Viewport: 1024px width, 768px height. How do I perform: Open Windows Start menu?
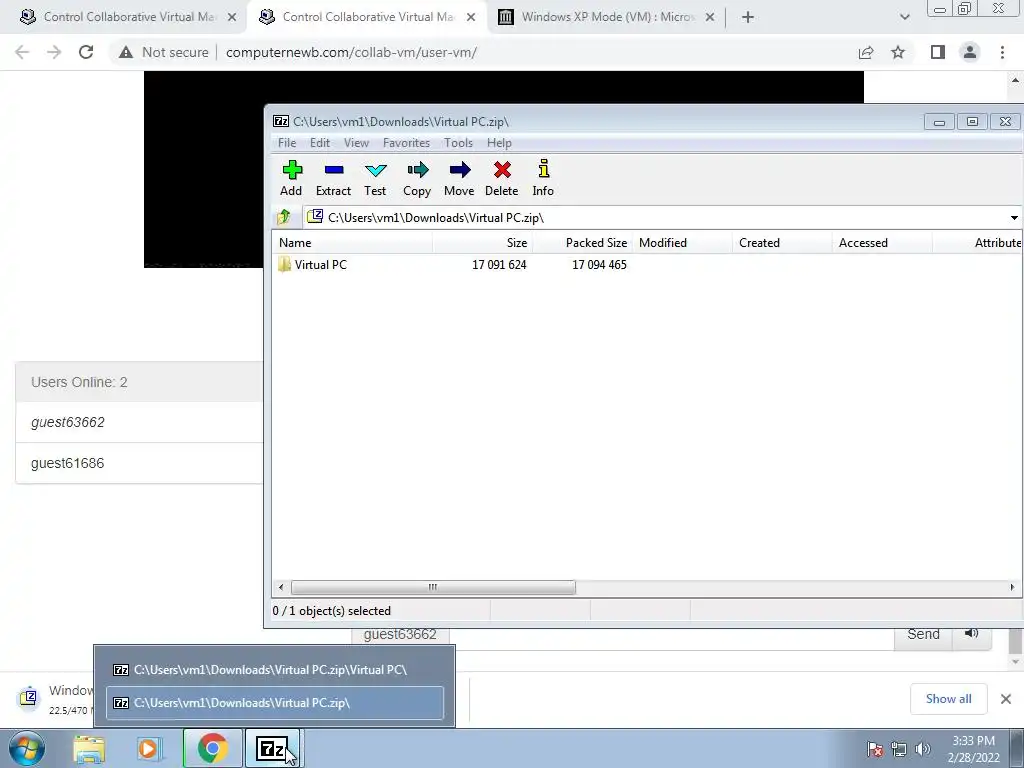[x=27, y=748]
